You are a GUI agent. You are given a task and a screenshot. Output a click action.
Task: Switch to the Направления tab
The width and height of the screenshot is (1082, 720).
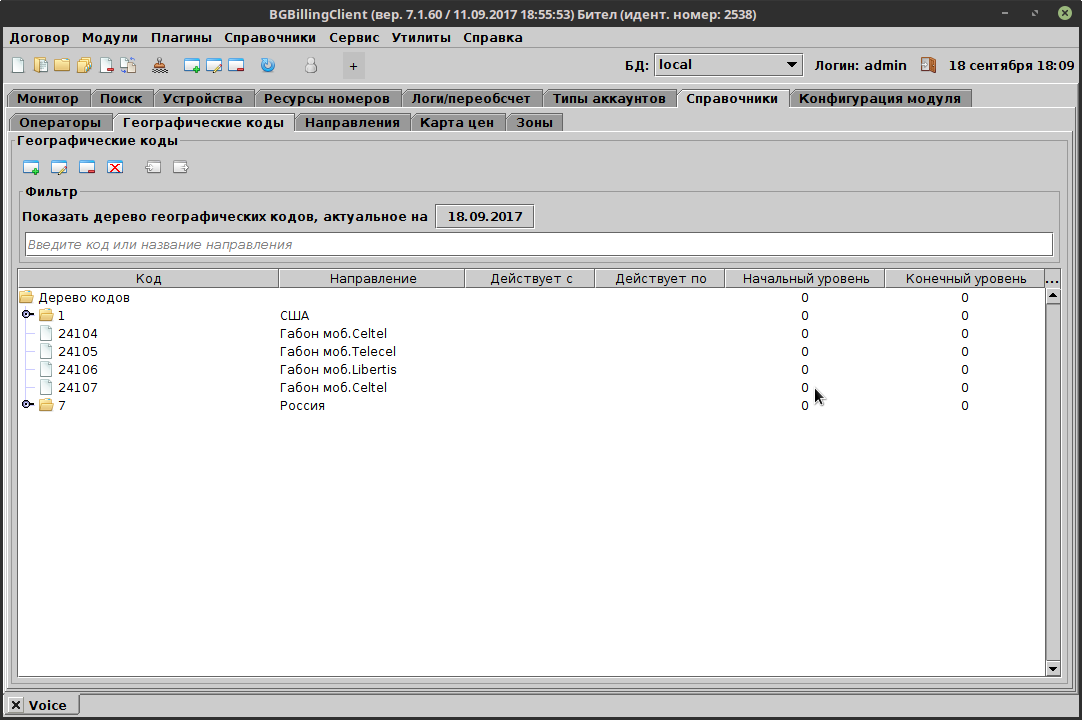coord(352,121)
